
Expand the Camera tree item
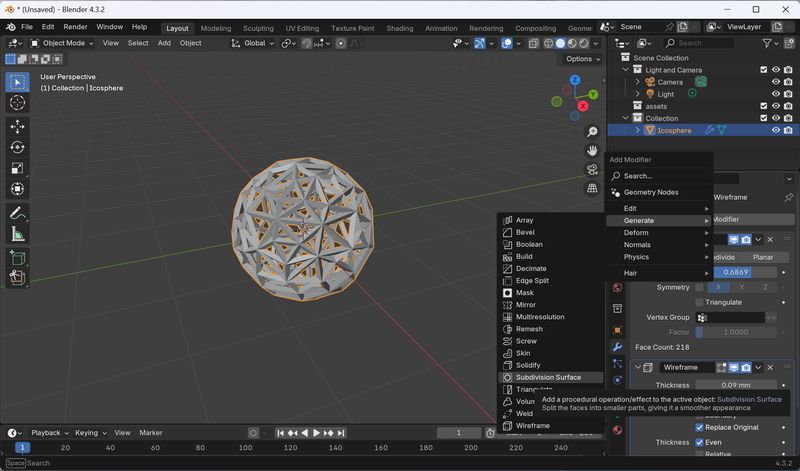click(637, 82)
